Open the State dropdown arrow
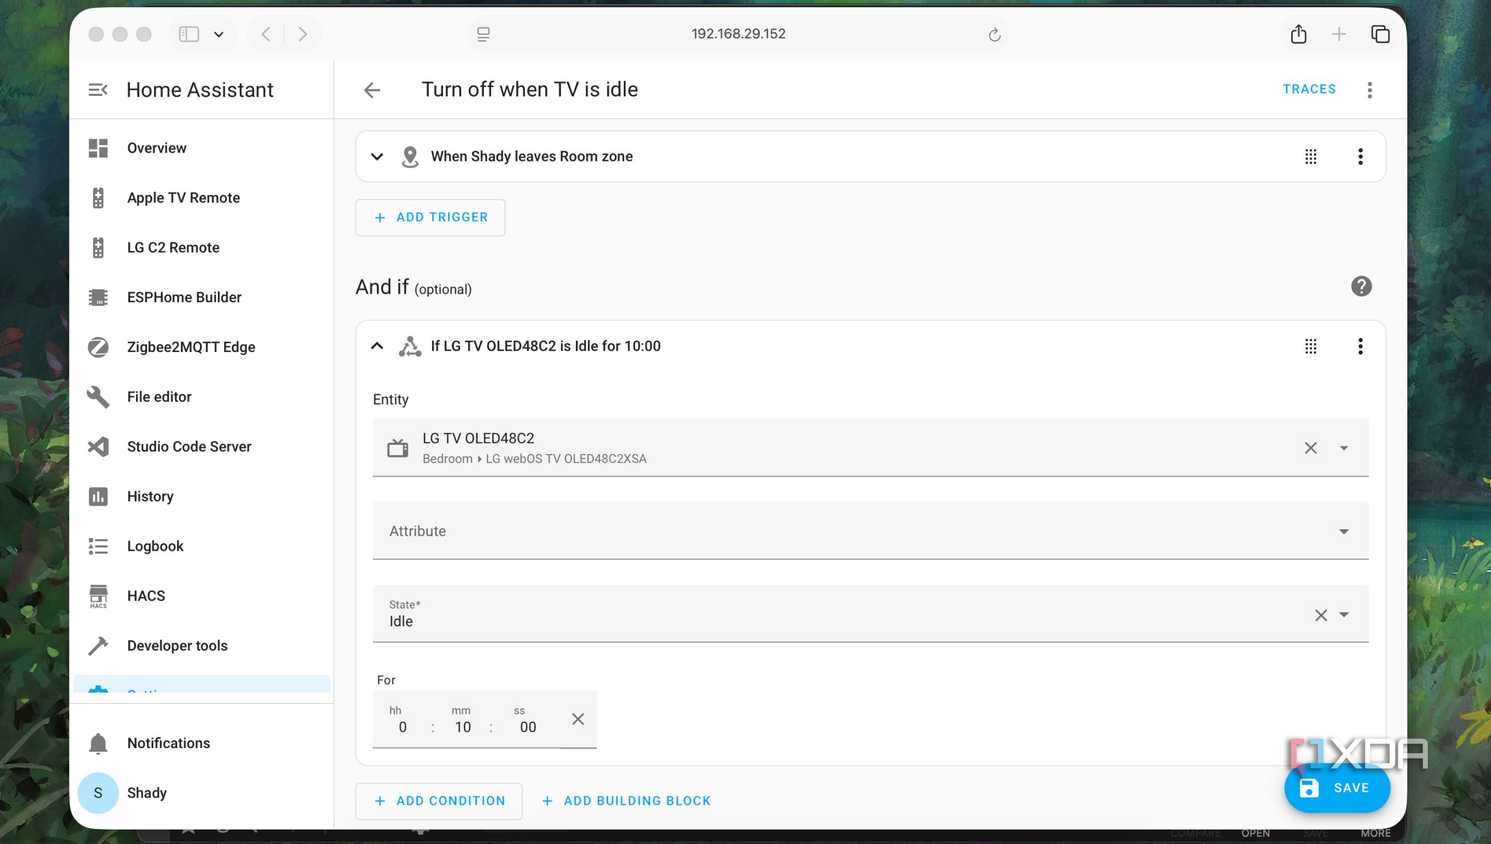The image size is (1491, 844). 1344,615
